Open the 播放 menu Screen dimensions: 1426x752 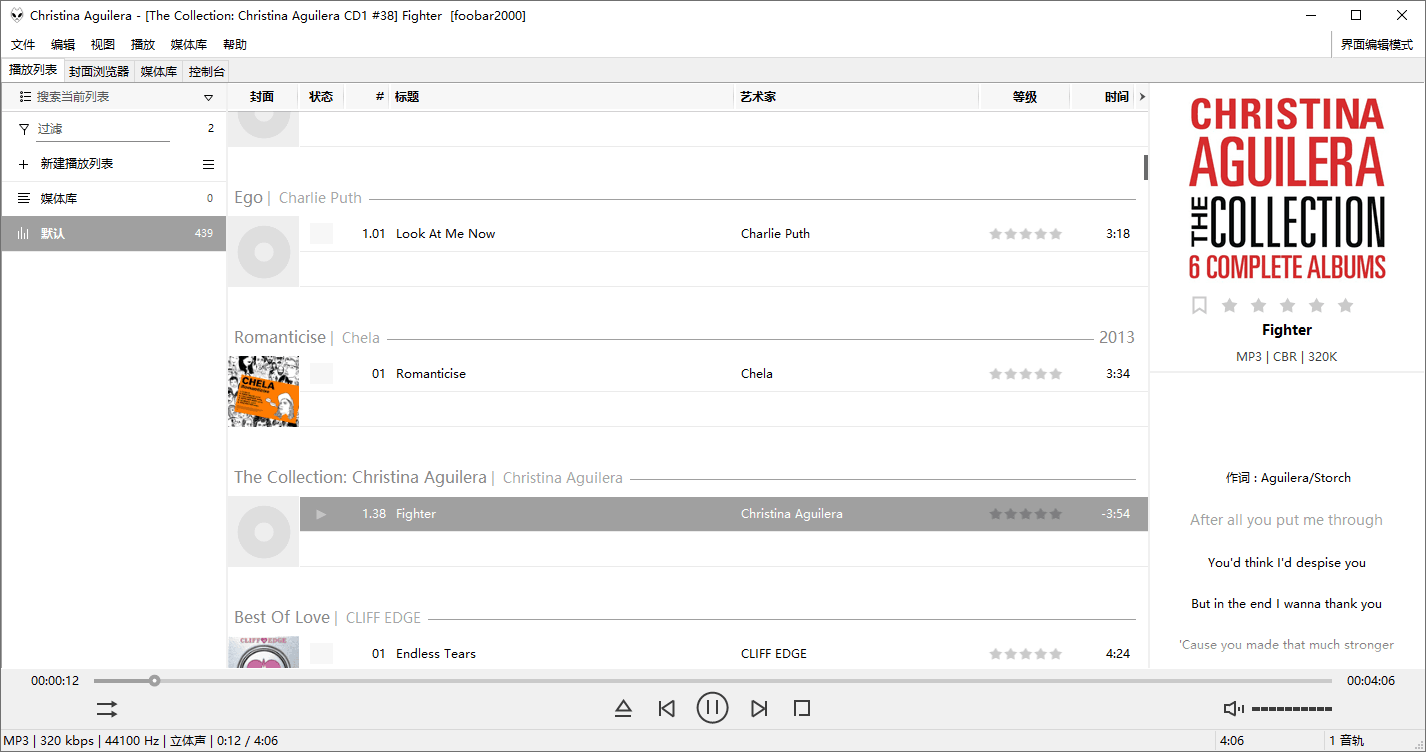(x=143, y=44)
